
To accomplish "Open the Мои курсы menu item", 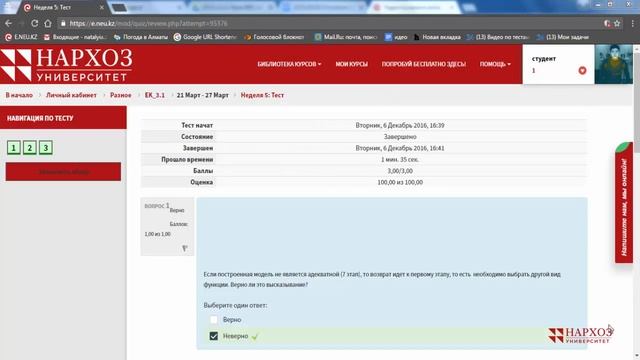I will click(351, 64).
